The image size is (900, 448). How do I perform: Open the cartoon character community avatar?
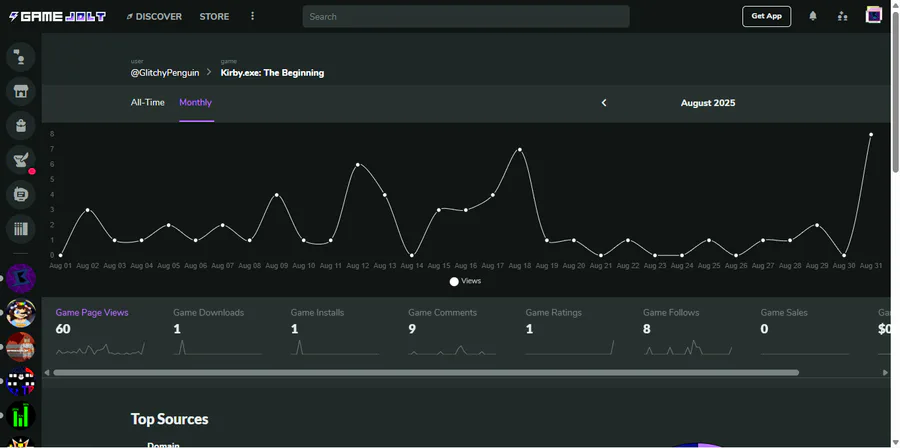(21, 313)
